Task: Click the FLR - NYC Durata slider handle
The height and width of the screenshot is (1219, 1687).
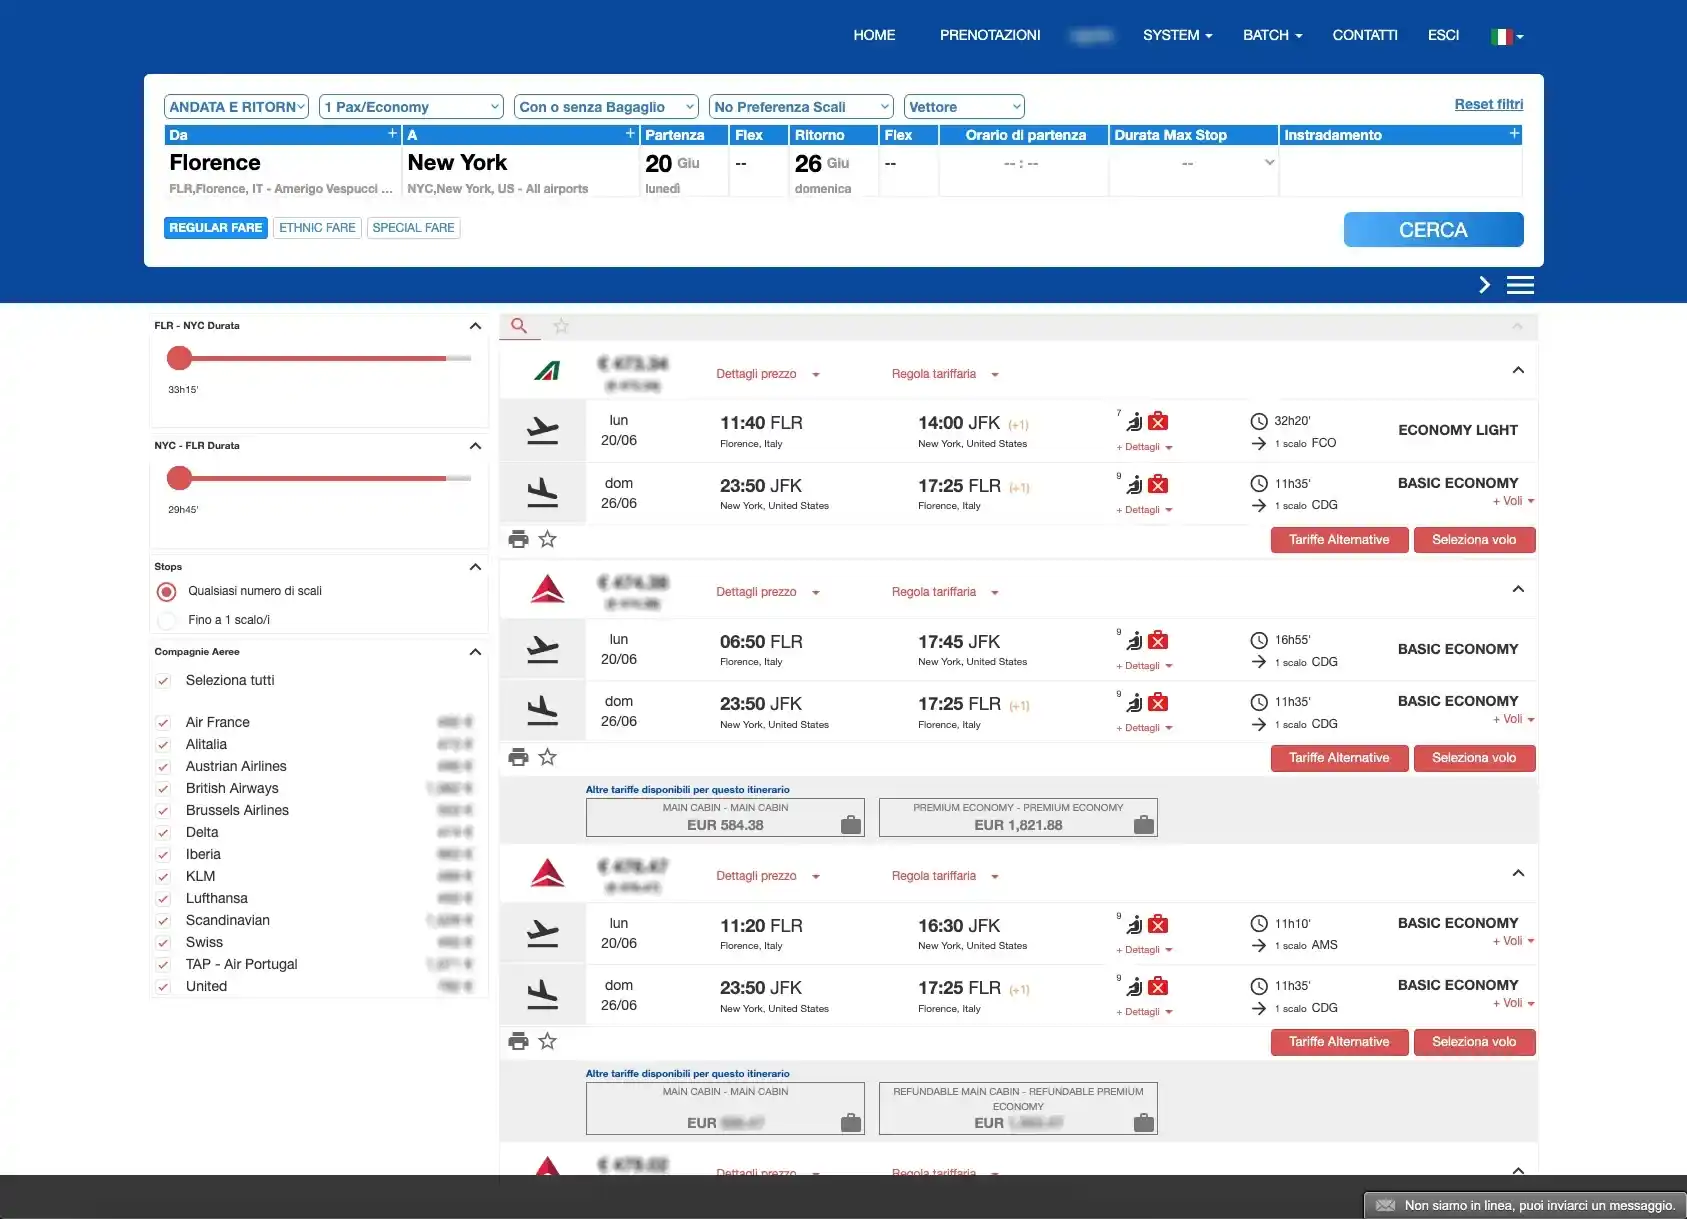Action: 179,358
